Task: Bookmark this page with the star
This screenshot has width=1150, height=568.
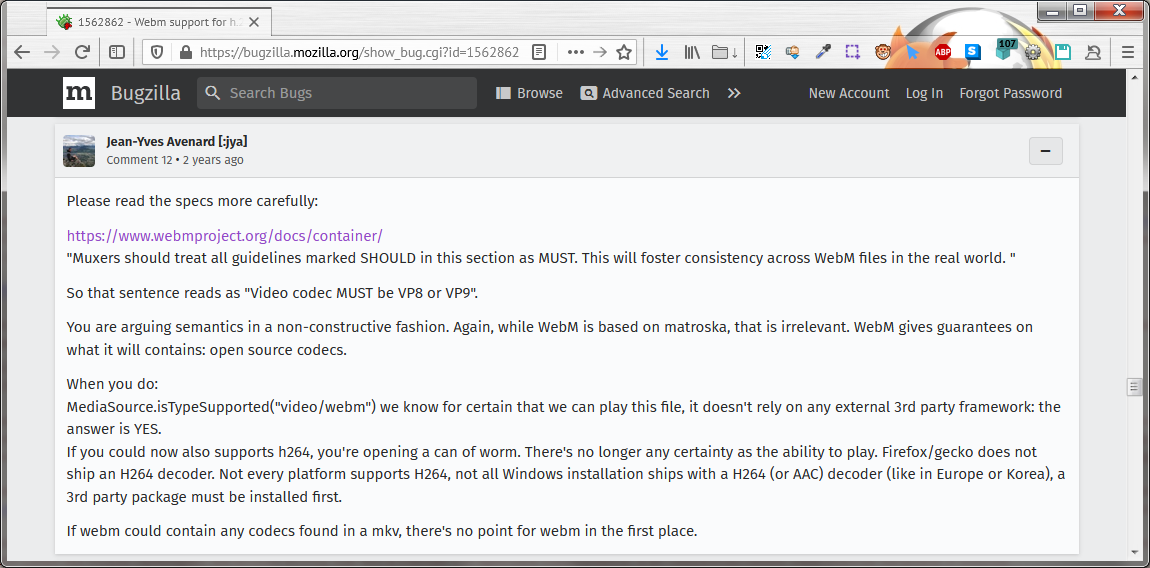Action: coord(624,52)
